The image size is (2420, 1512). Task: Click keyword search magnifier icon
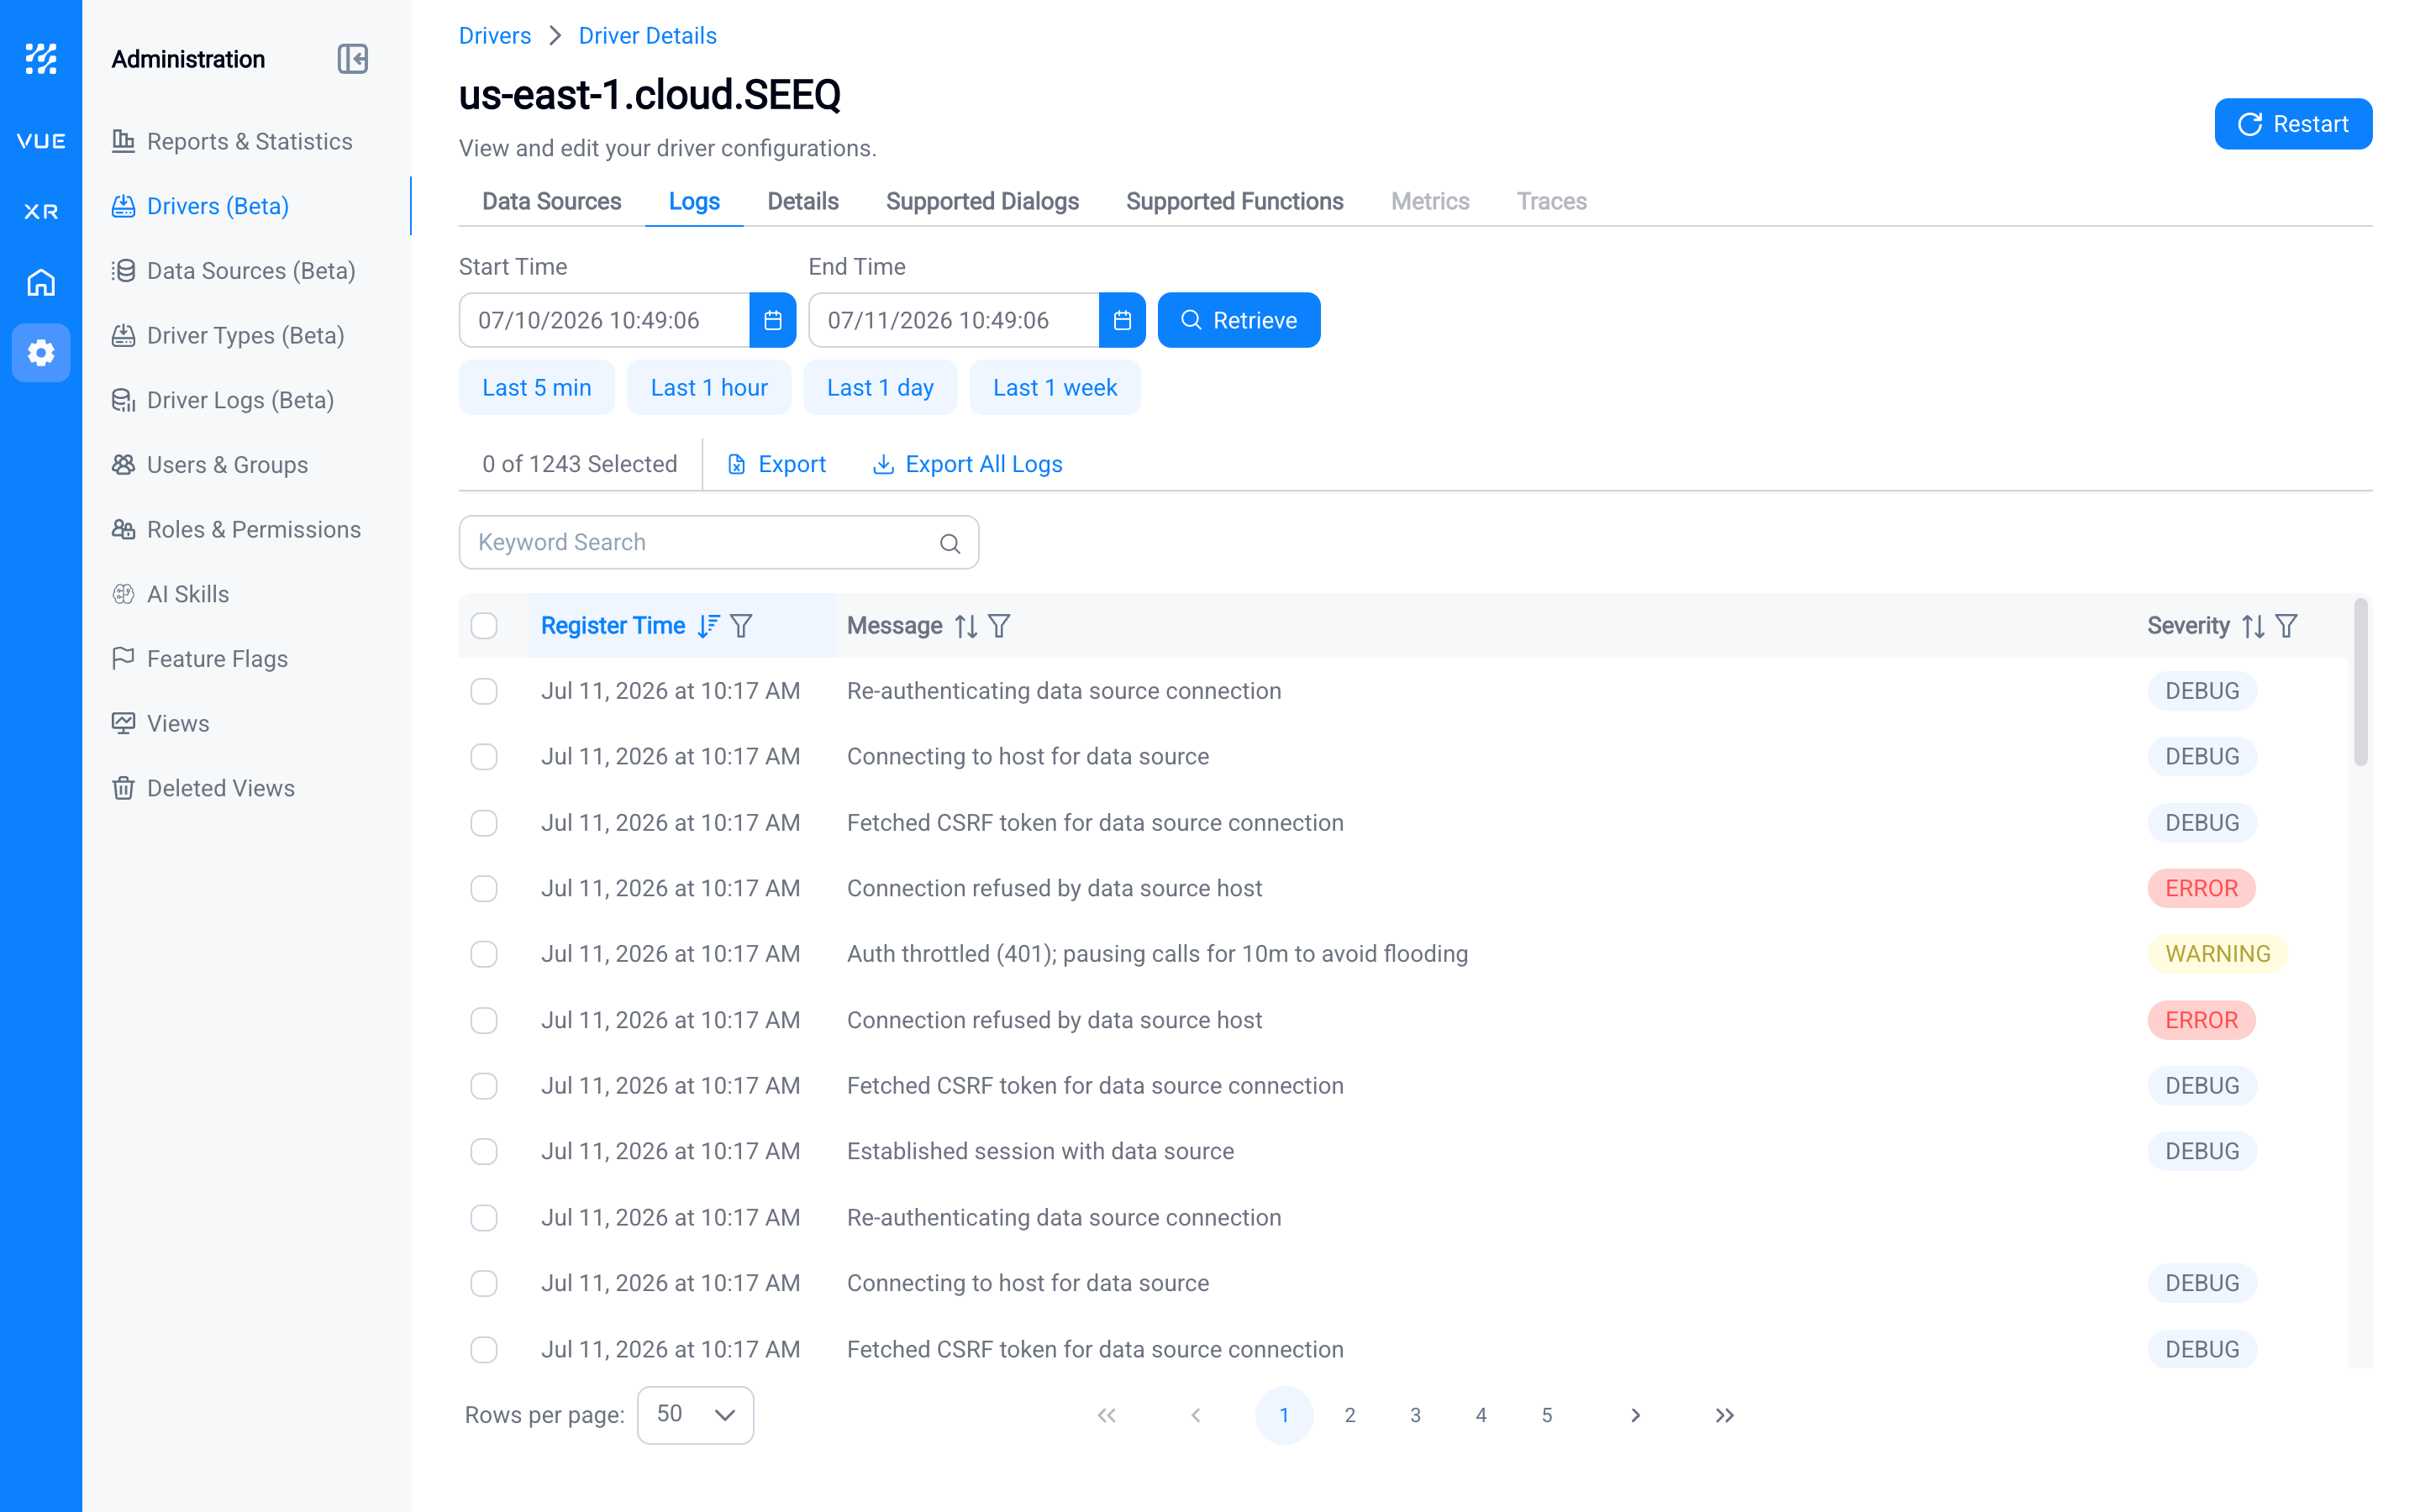950,543
